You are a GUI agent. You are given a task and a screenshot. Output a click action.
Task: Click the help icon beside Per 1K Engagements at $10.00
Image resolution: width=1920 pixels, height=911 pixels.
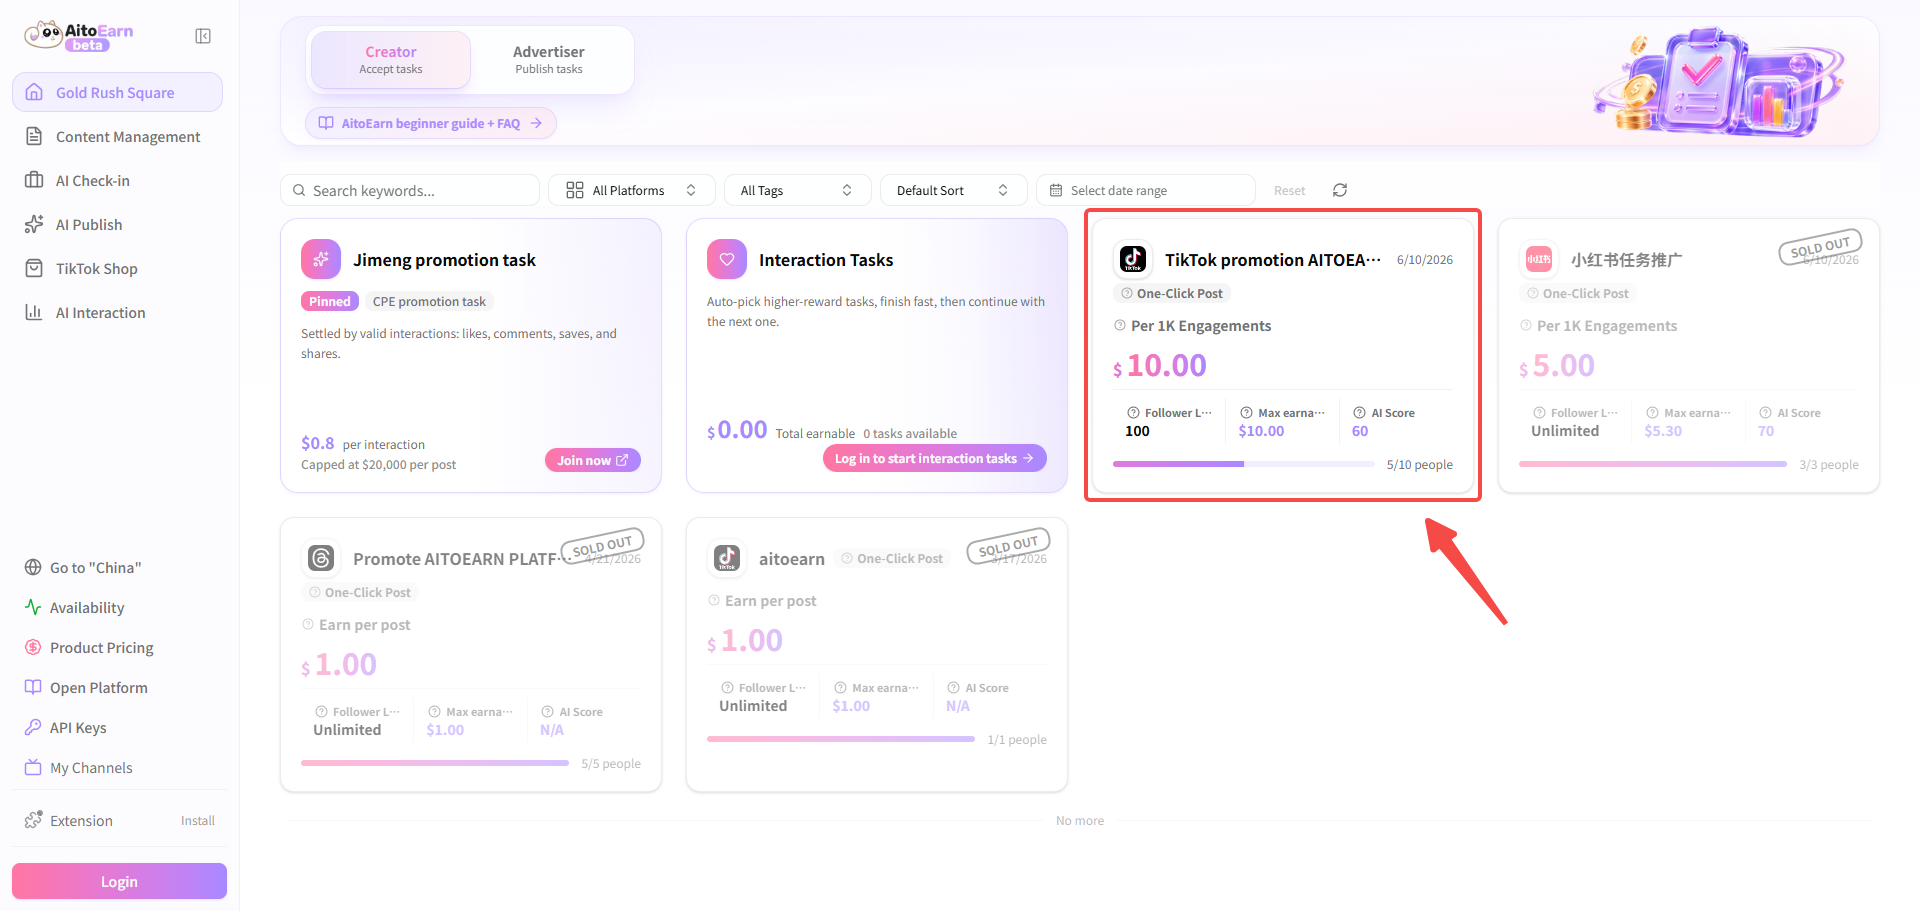point(1120,325)
